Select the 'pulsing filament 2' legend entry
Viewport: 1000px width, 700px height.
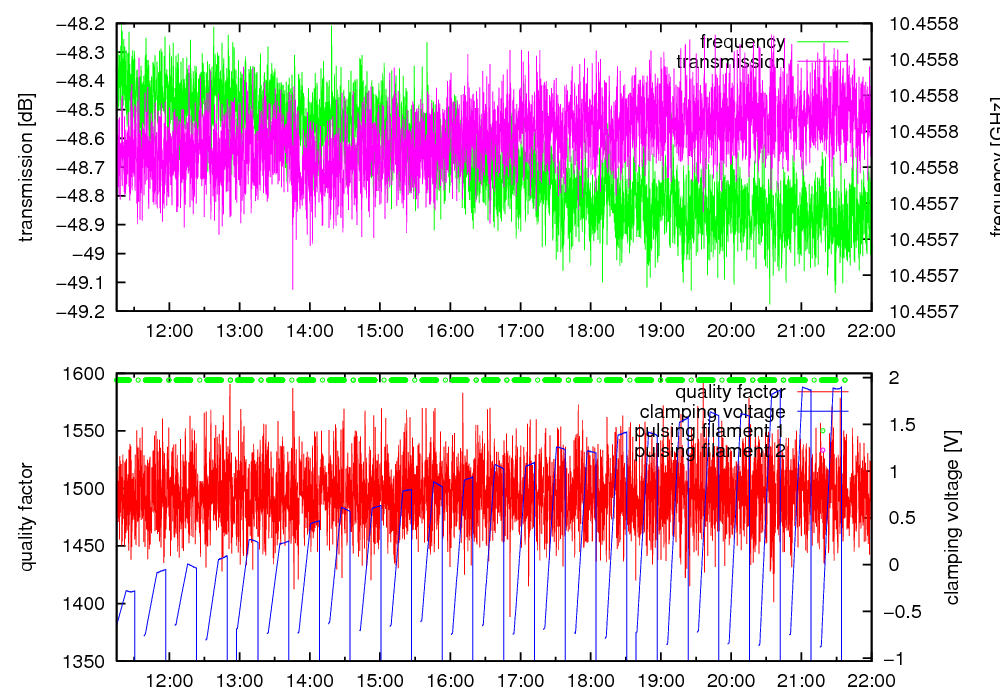click(709, 451)
